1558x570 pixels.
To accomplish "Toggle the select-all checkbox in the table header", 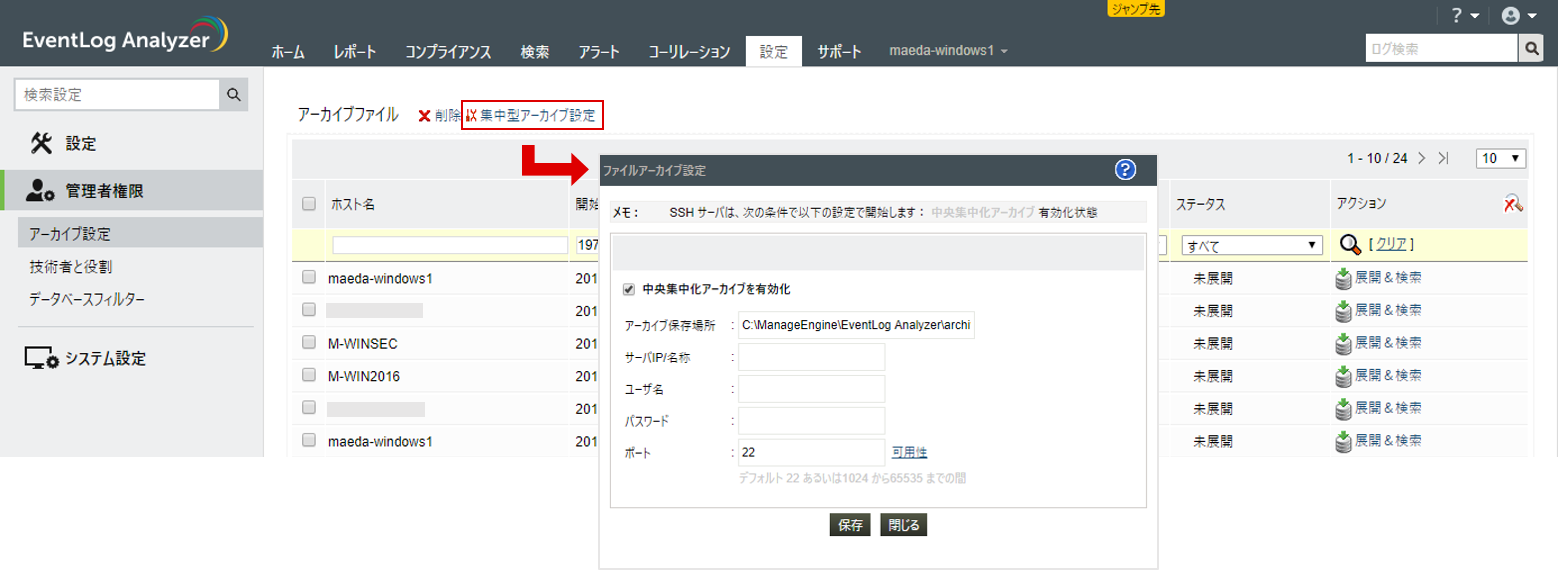I will pyautogui.click(x=309, y=204).
